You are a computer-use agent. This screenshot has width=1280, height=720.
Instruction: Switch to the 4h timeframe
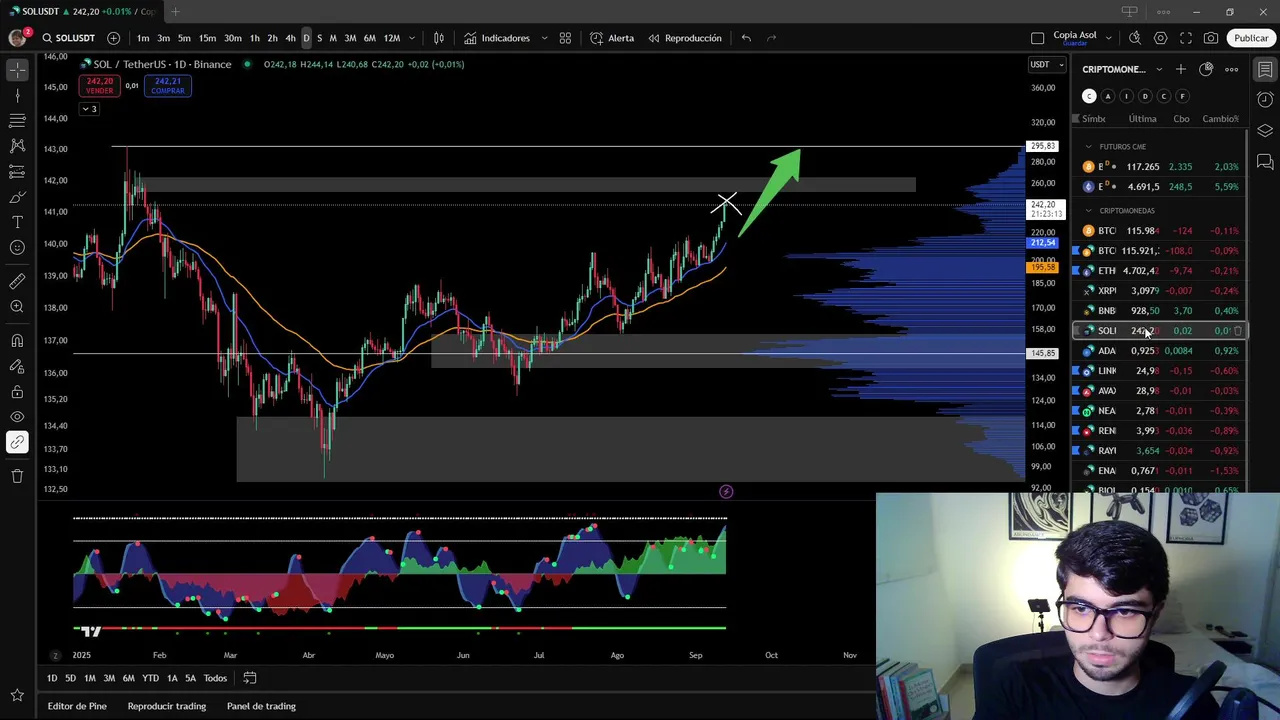290,38
